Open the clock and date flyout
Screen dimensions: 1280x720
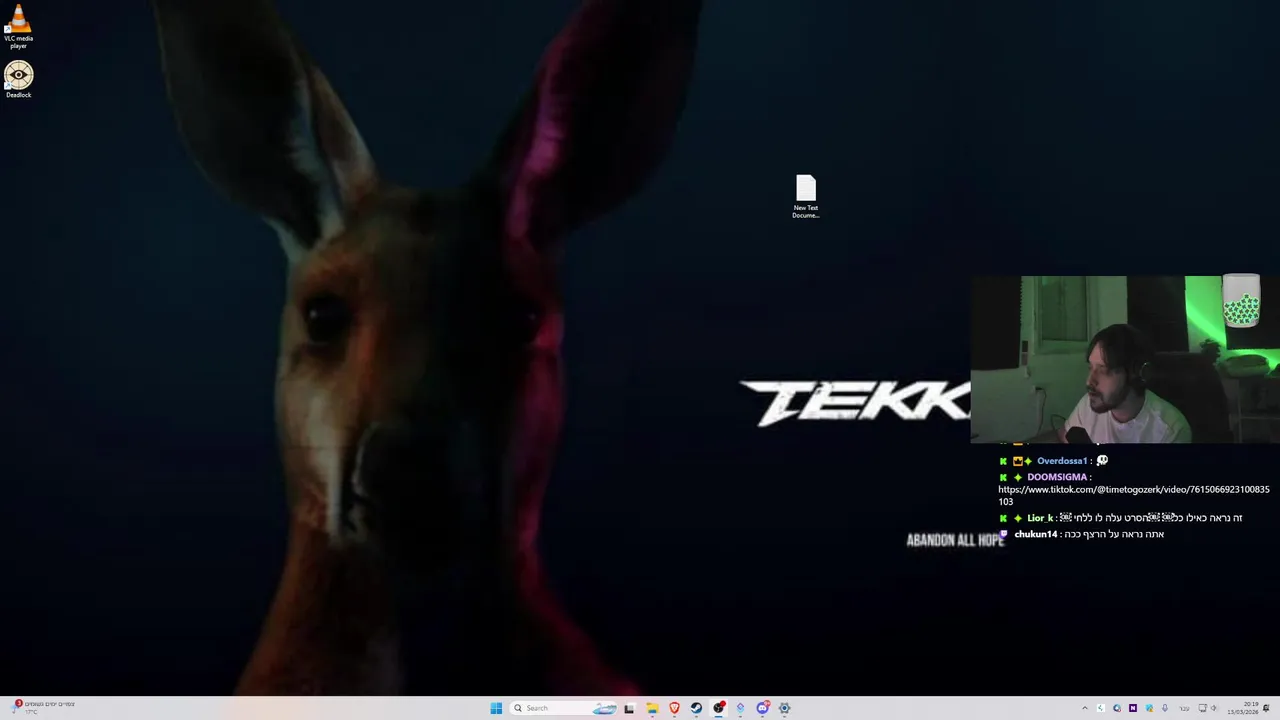click(1243, 708)
